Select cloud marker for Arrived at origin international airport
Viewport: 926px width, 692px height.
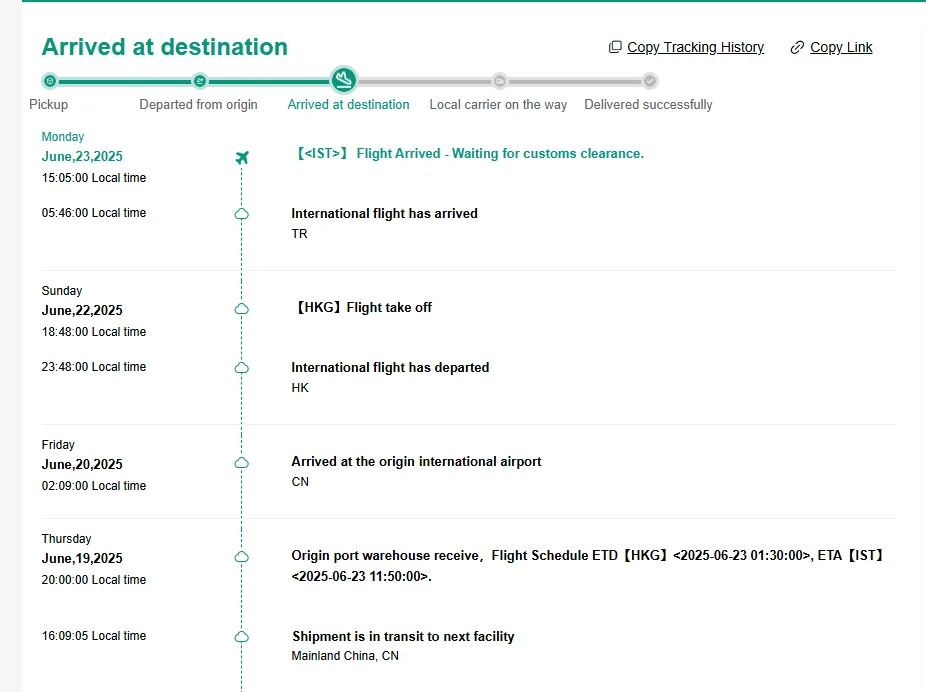pyautogui.click(x=241, y=462)
